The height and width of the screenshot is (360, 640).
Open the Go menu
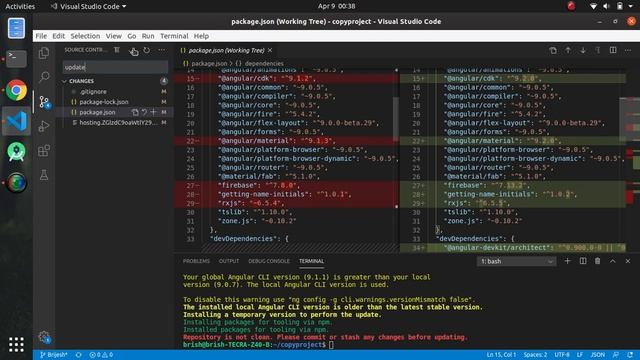tap(131, 36)
